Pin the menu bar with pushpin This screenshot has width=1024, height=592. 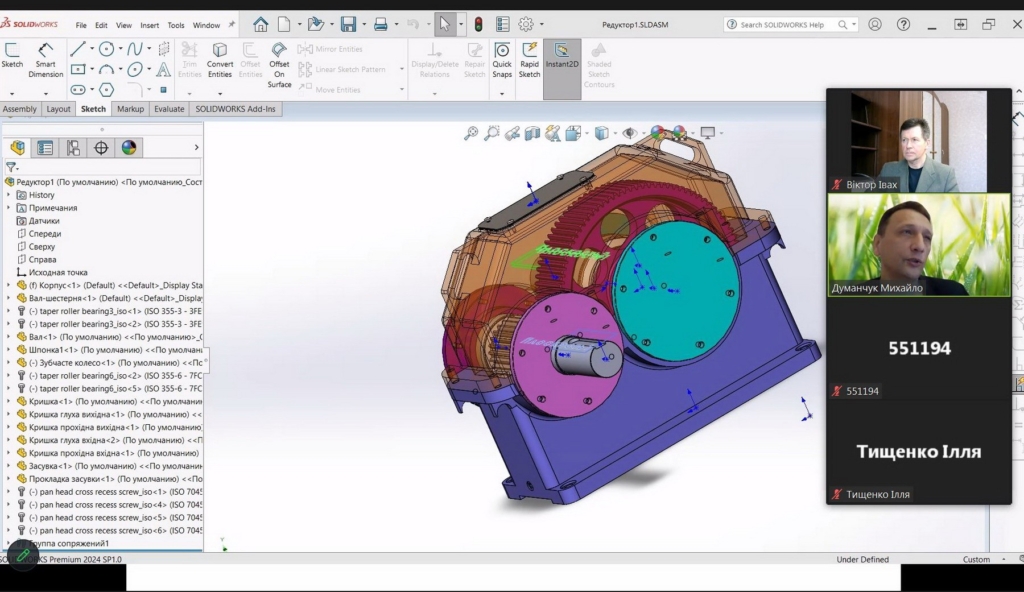click(x=232, y=25)
